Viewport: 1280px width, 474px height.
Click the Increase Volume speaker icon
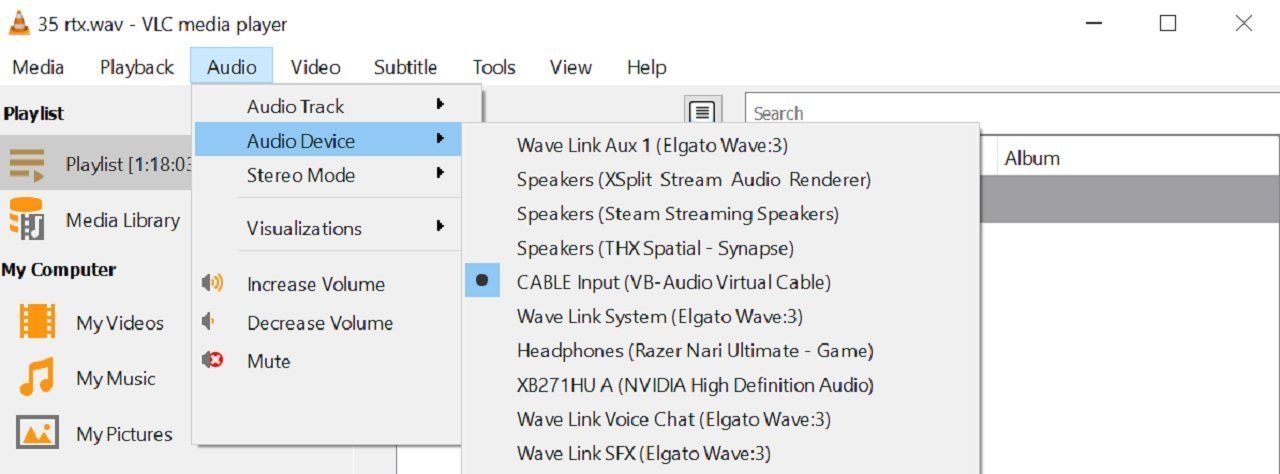(212, 284)
